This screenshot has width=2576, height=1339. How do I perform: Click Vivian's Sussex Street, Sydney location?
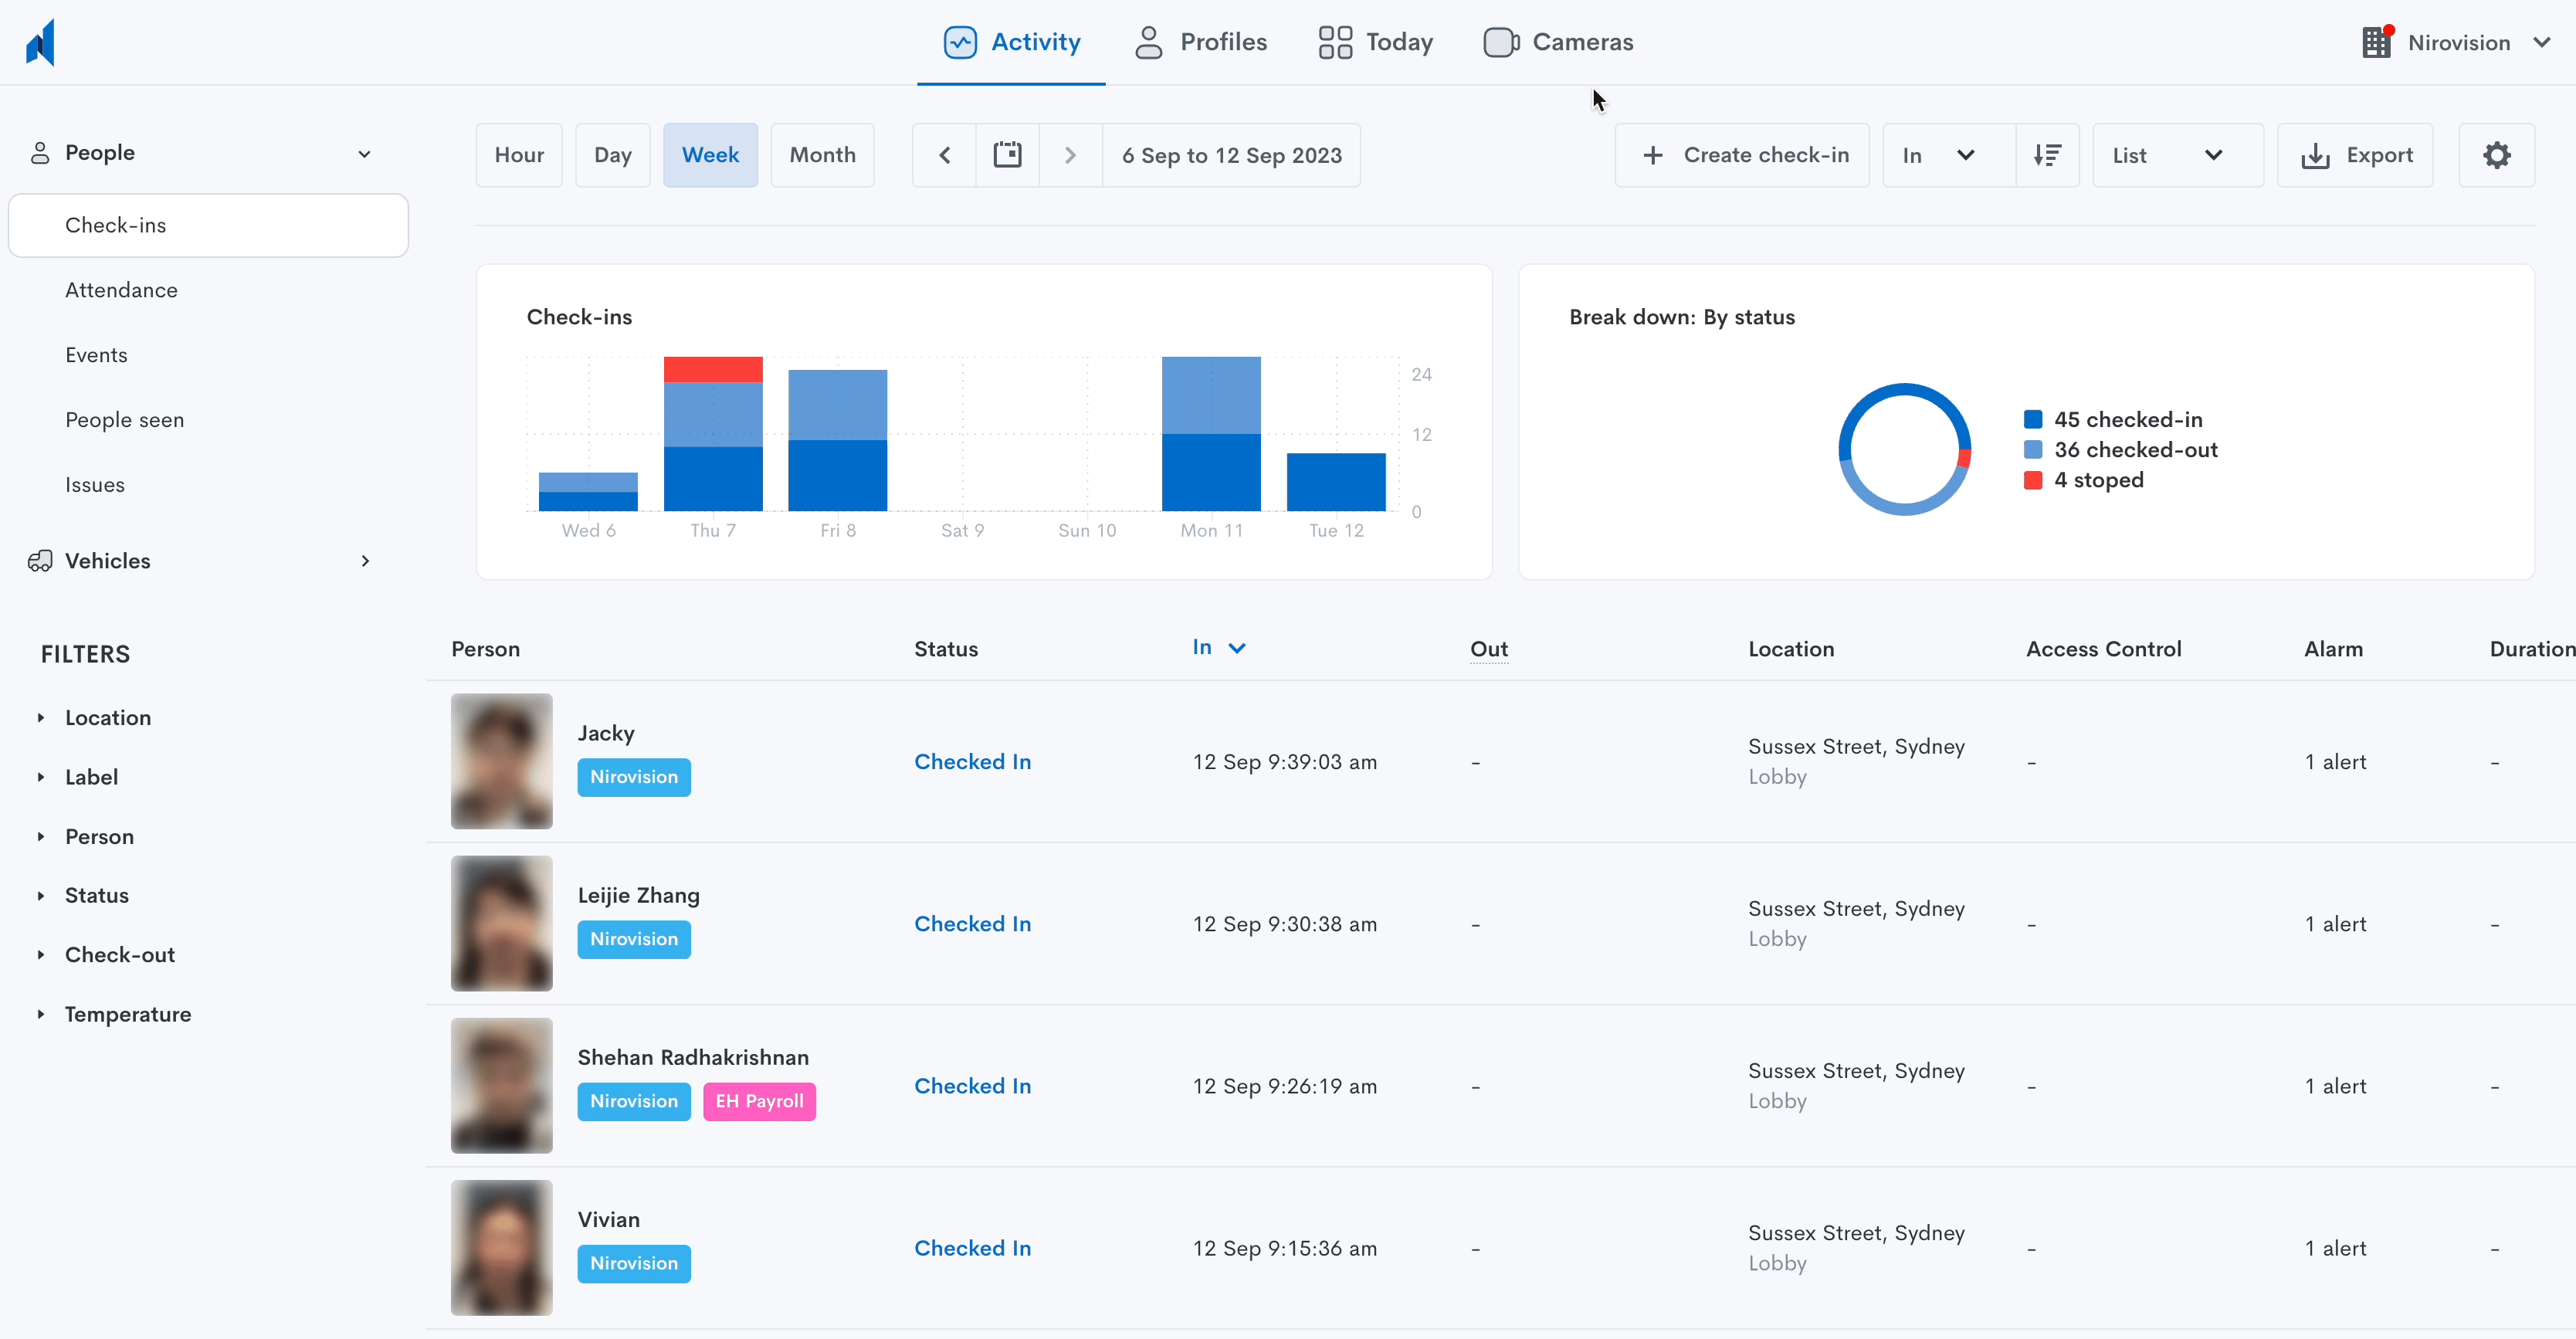pyautogui.click(x=1856, y=1233)
